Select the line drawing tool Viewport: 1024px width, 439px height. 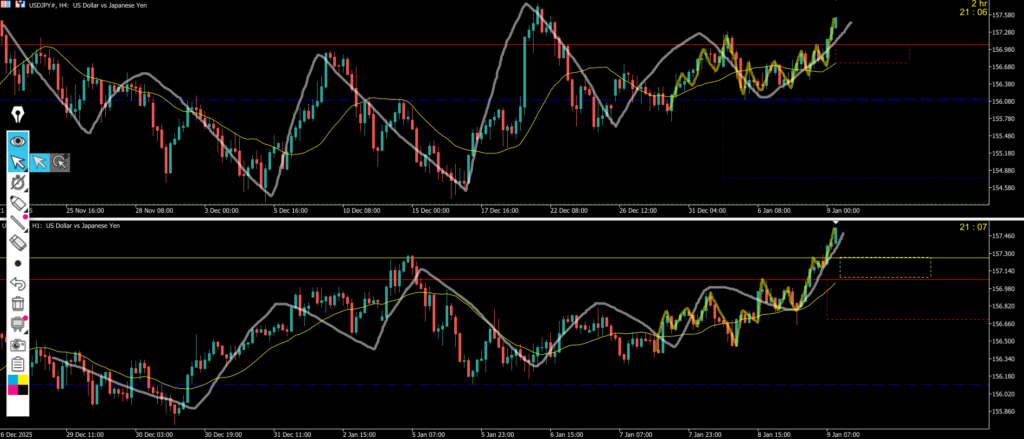[x=18, y=222]
